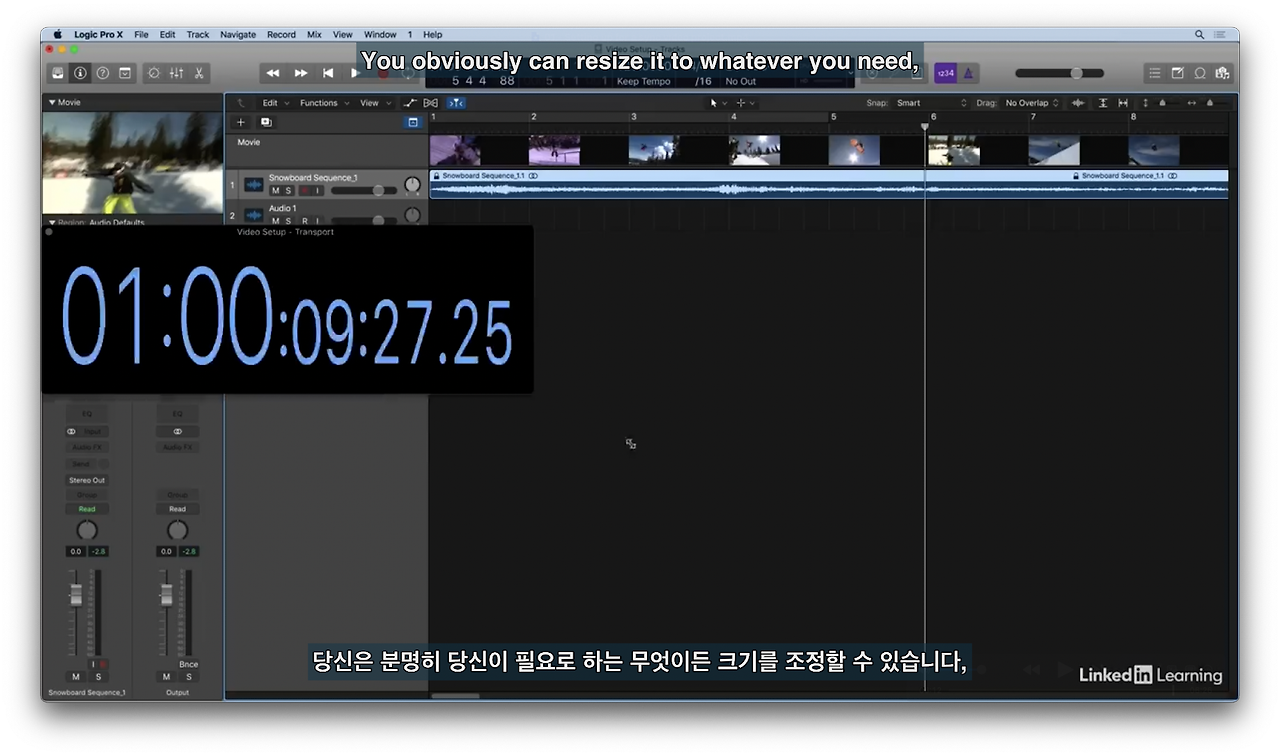The width and height of the screenshot is (1280, 756).
Task: Click the track hierarchy back arrow
Action: 240,103
